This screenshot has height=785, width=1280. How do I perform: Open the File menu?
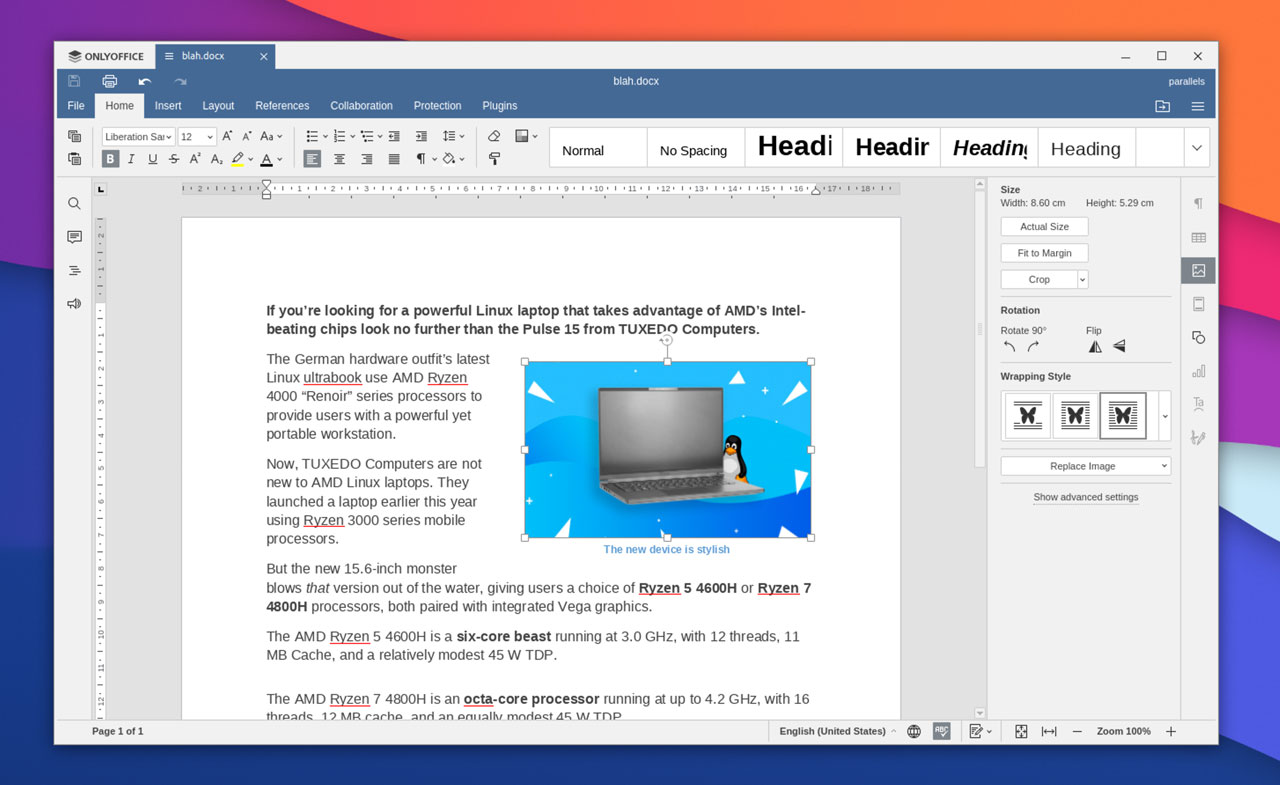point(76,106)
